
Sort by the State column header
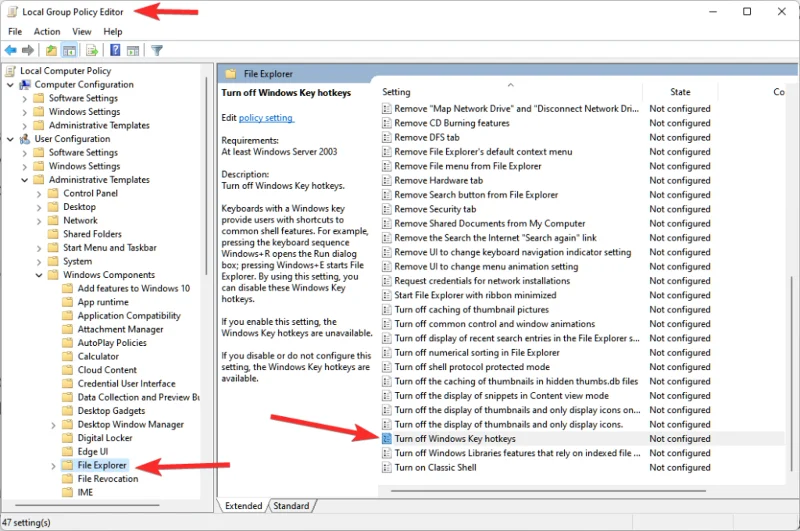[680, 92]
